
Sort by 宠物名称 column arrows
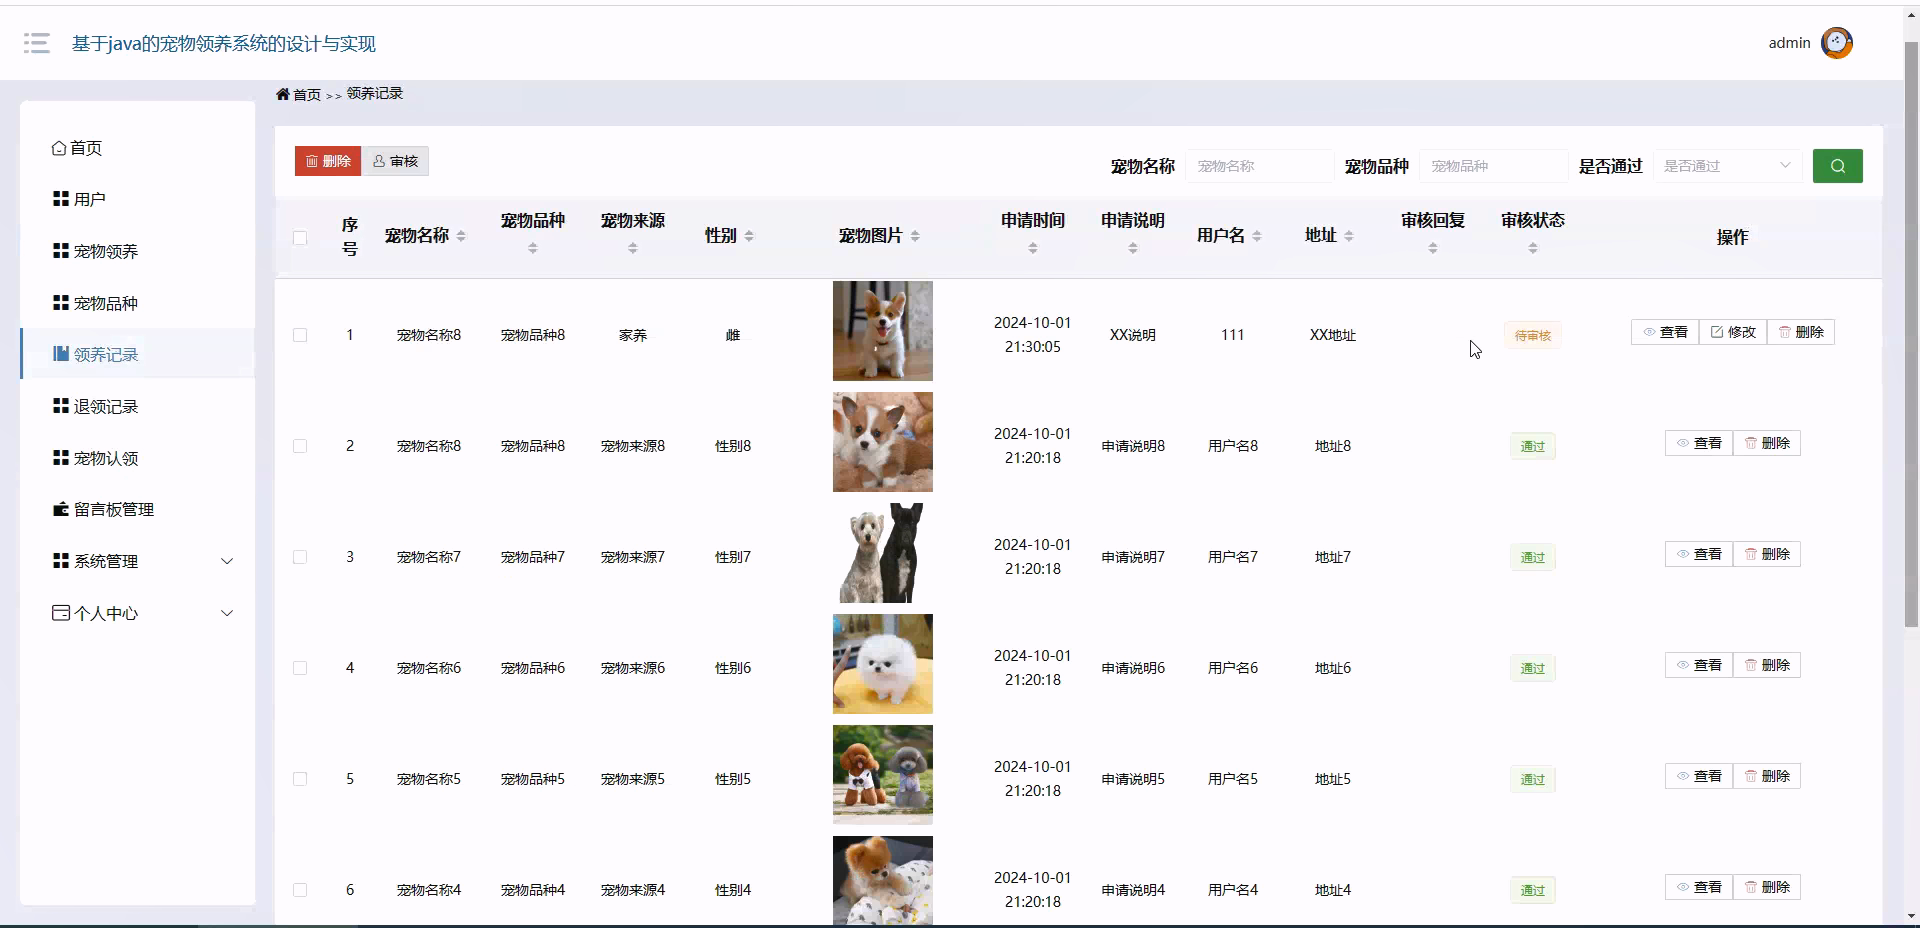pos(461,236)
